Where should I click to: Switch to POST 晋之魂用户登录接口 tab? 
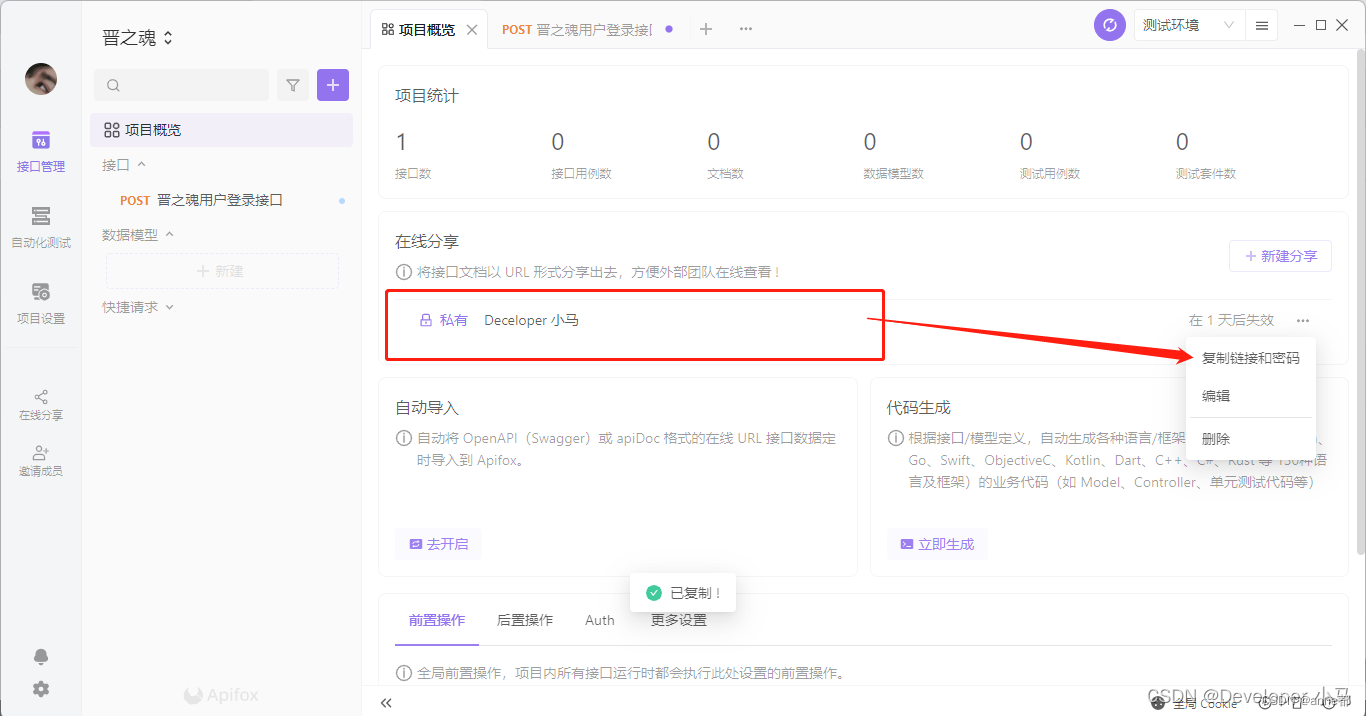[577, 30]
